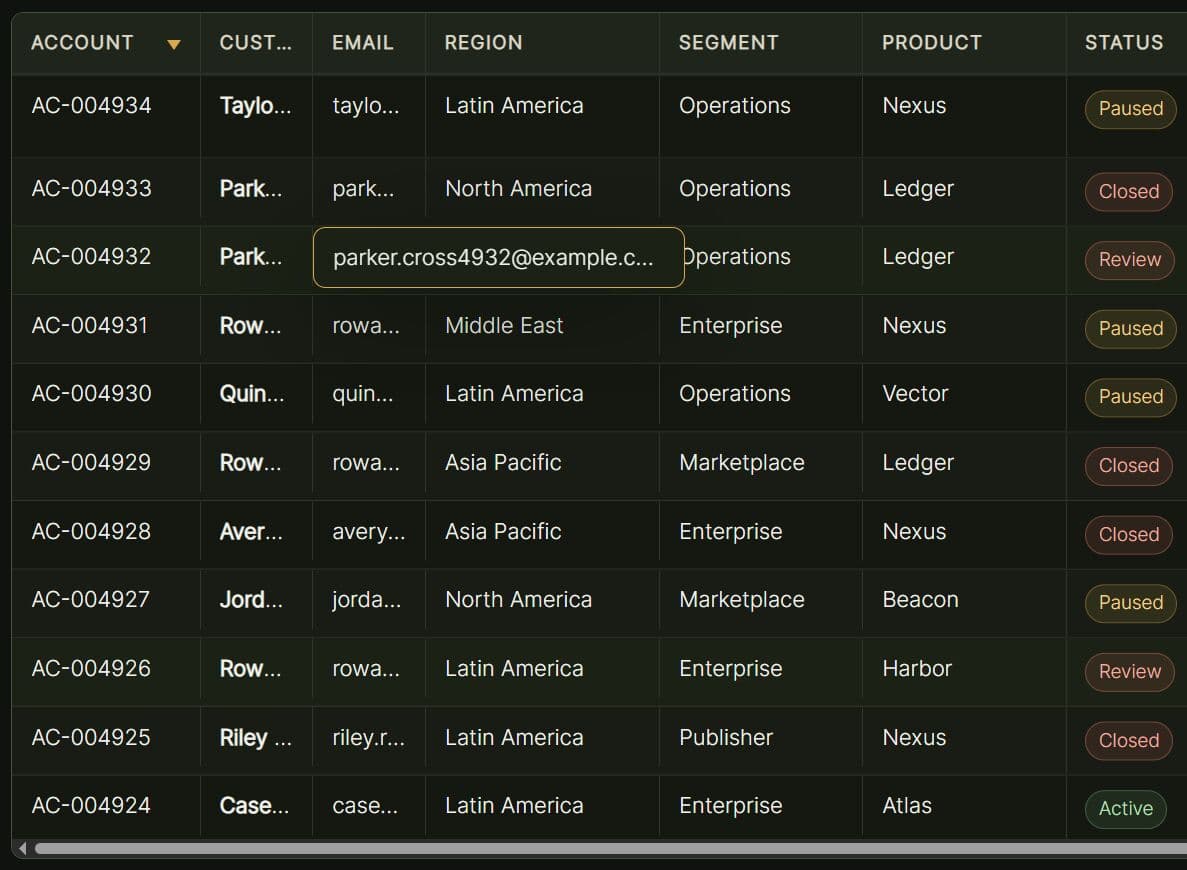1187x870 pixels.
Task: Sort by the Region column header
Action: [x=483, y=43]
